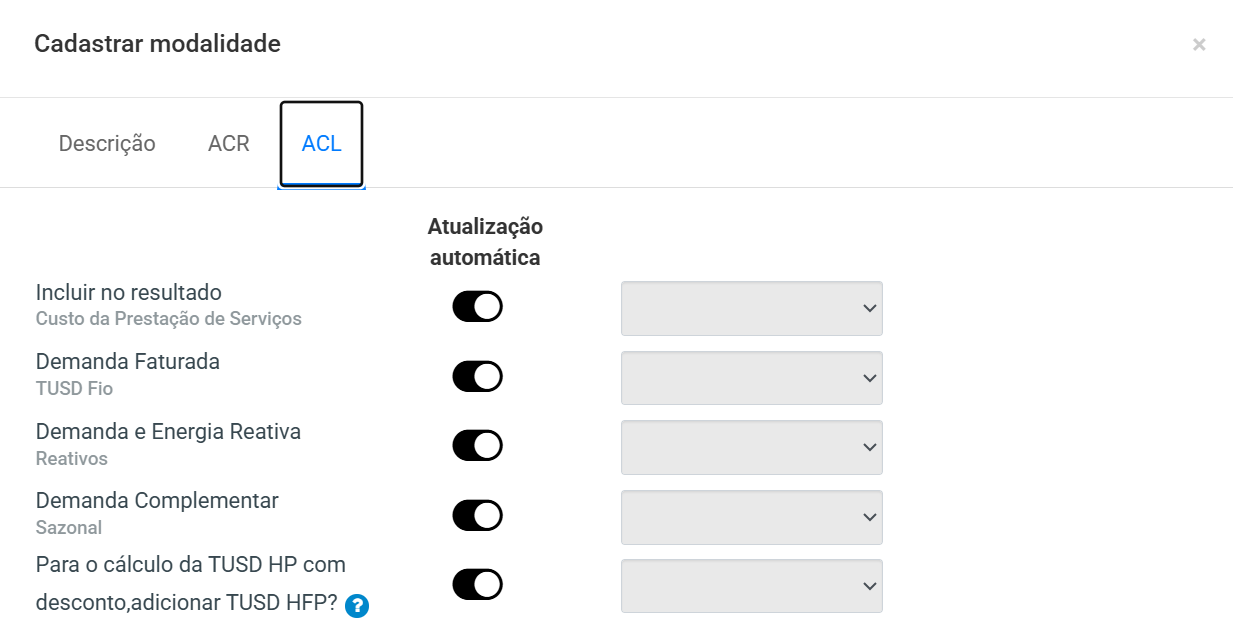Toggle automatic update for Demanda Faturada

(477, 377)
